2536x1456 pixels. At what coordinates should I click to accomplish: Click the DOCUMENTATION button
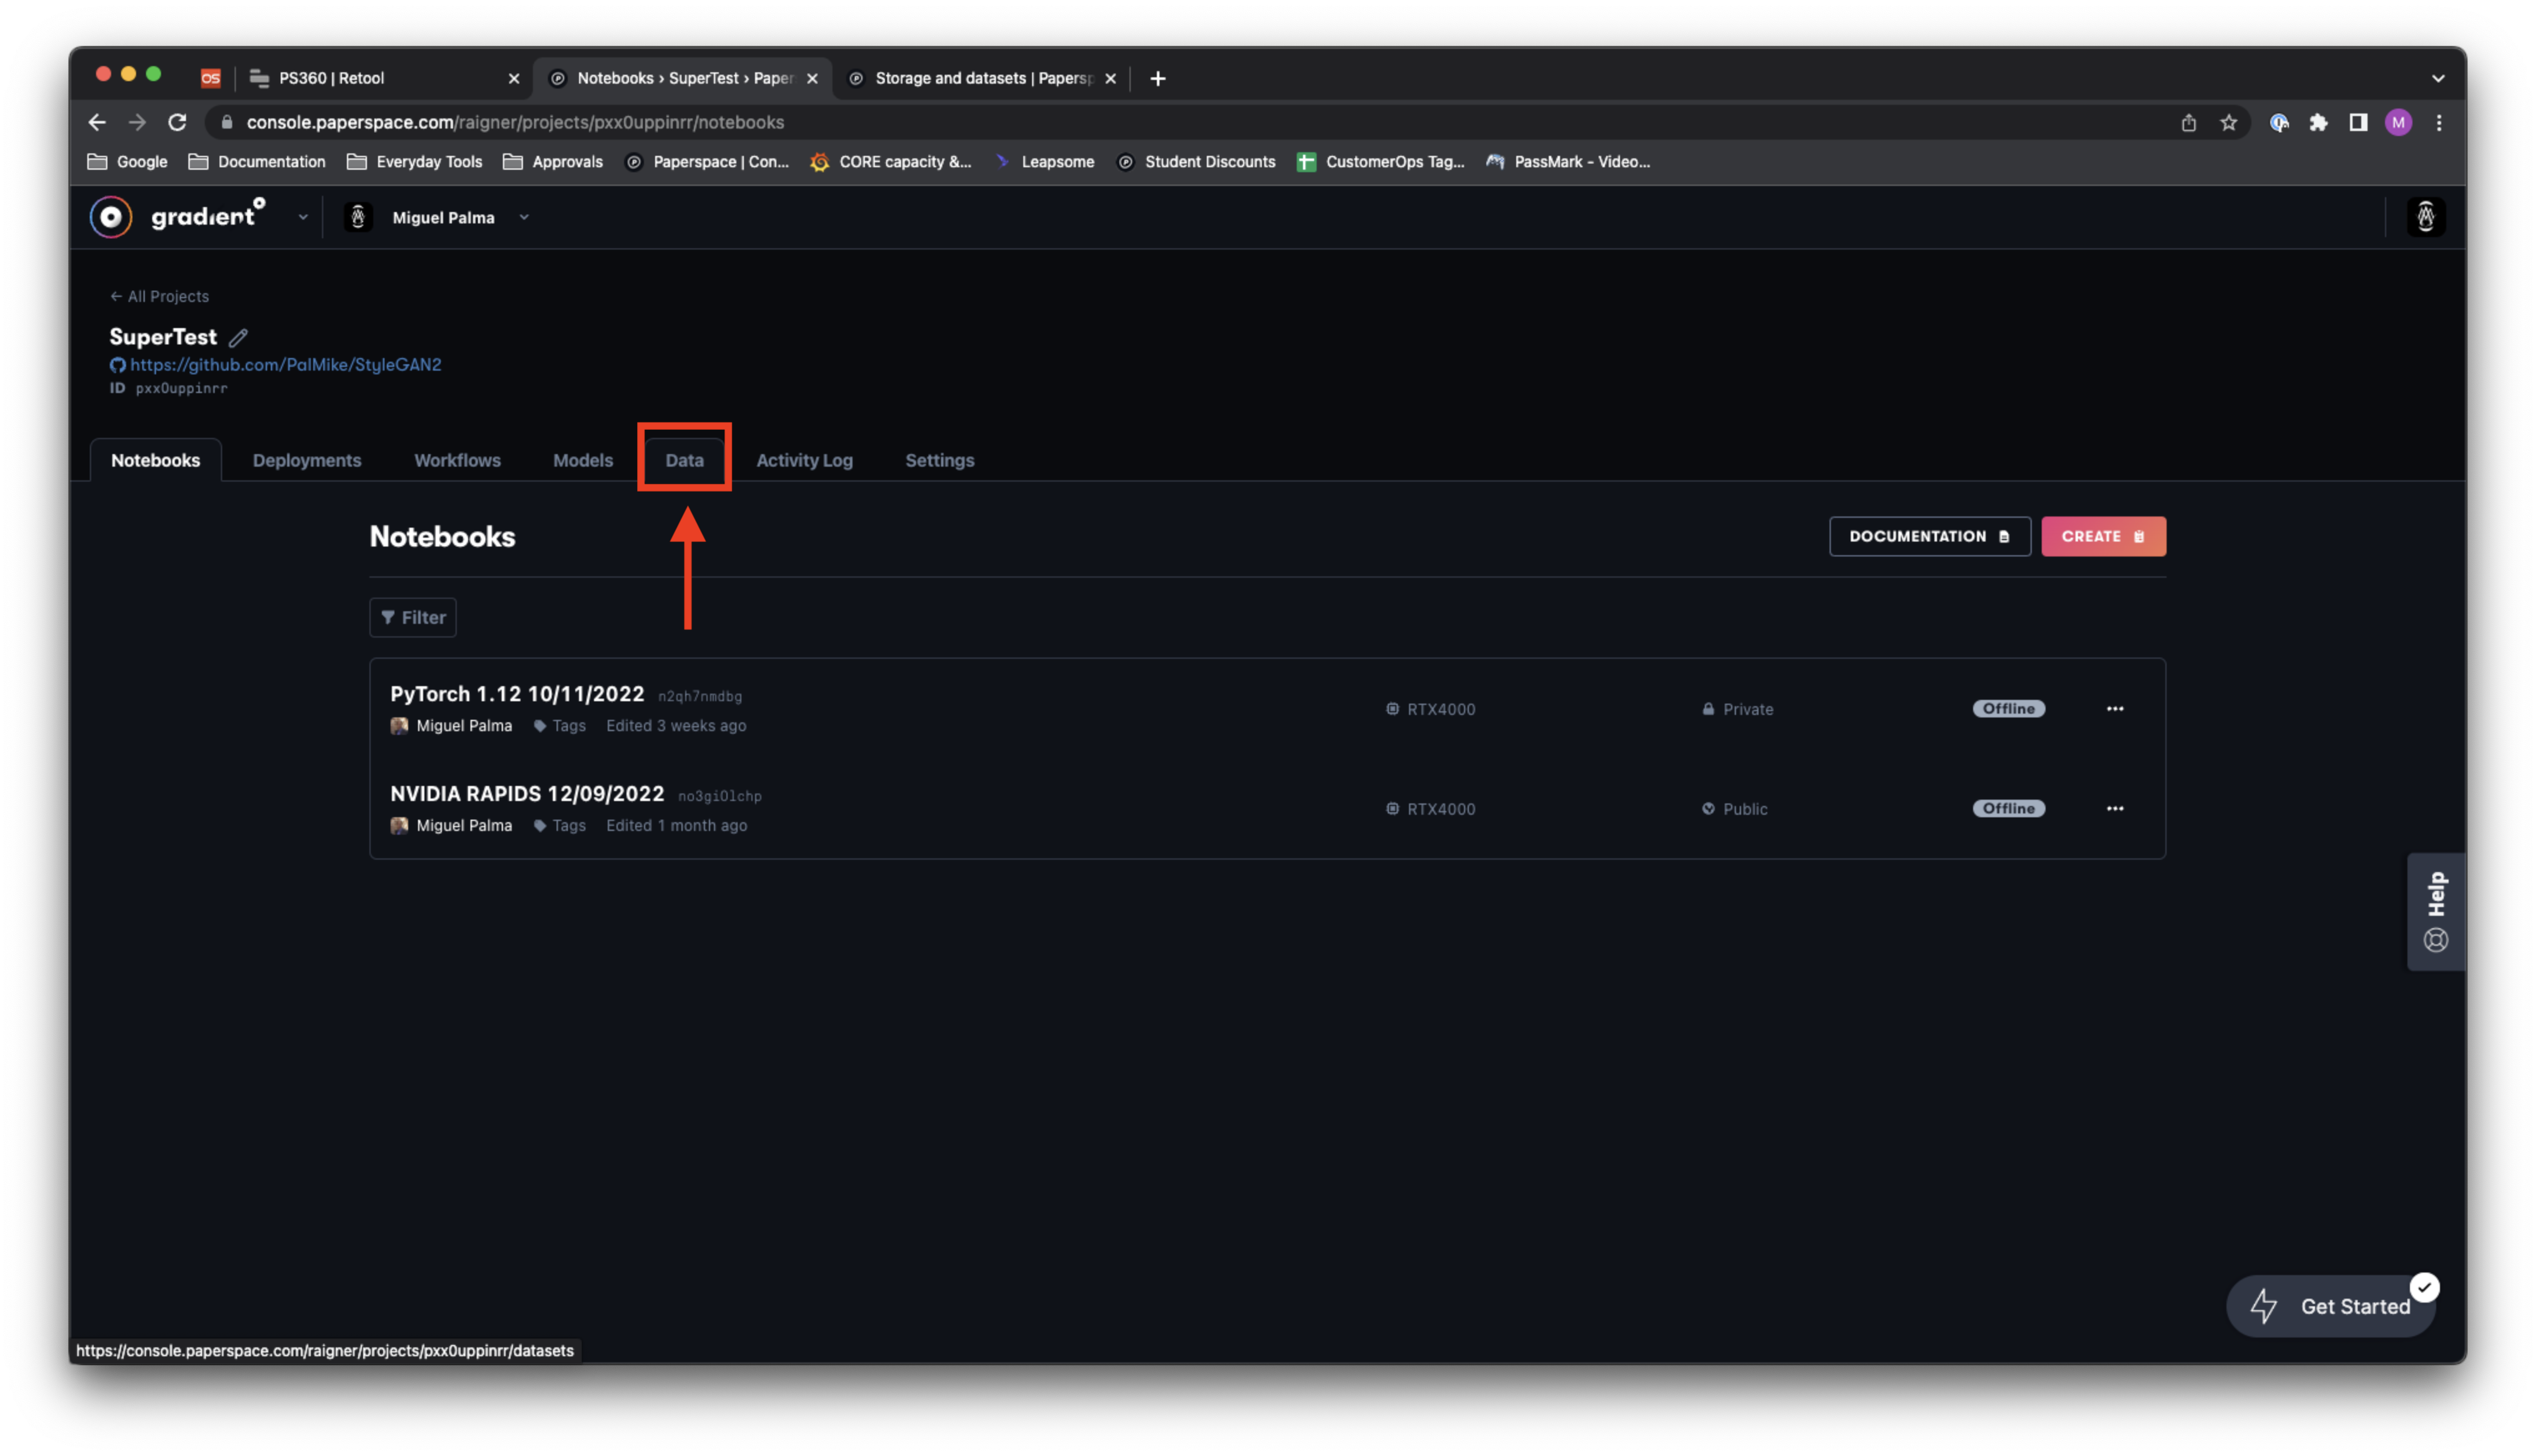click(x=1929, y=537)
